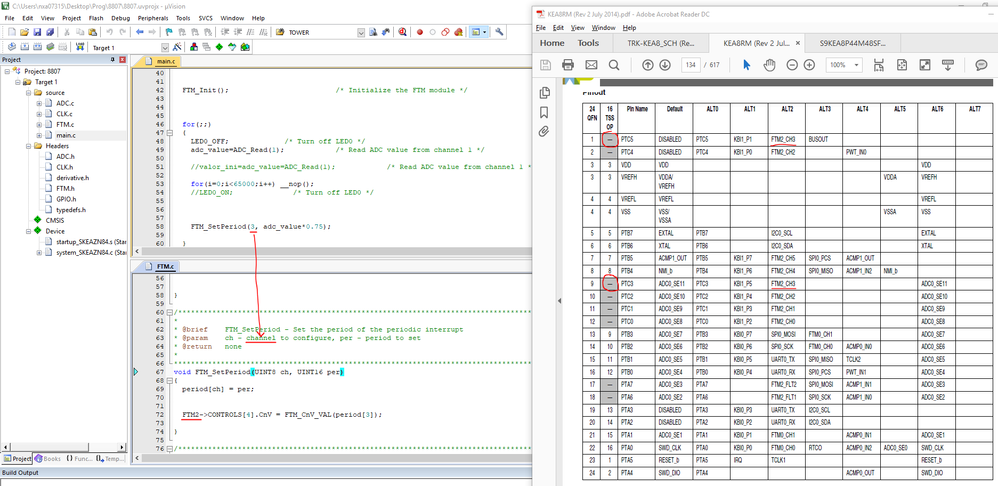Select derivative.h in the Headers folder

(72, 177)
